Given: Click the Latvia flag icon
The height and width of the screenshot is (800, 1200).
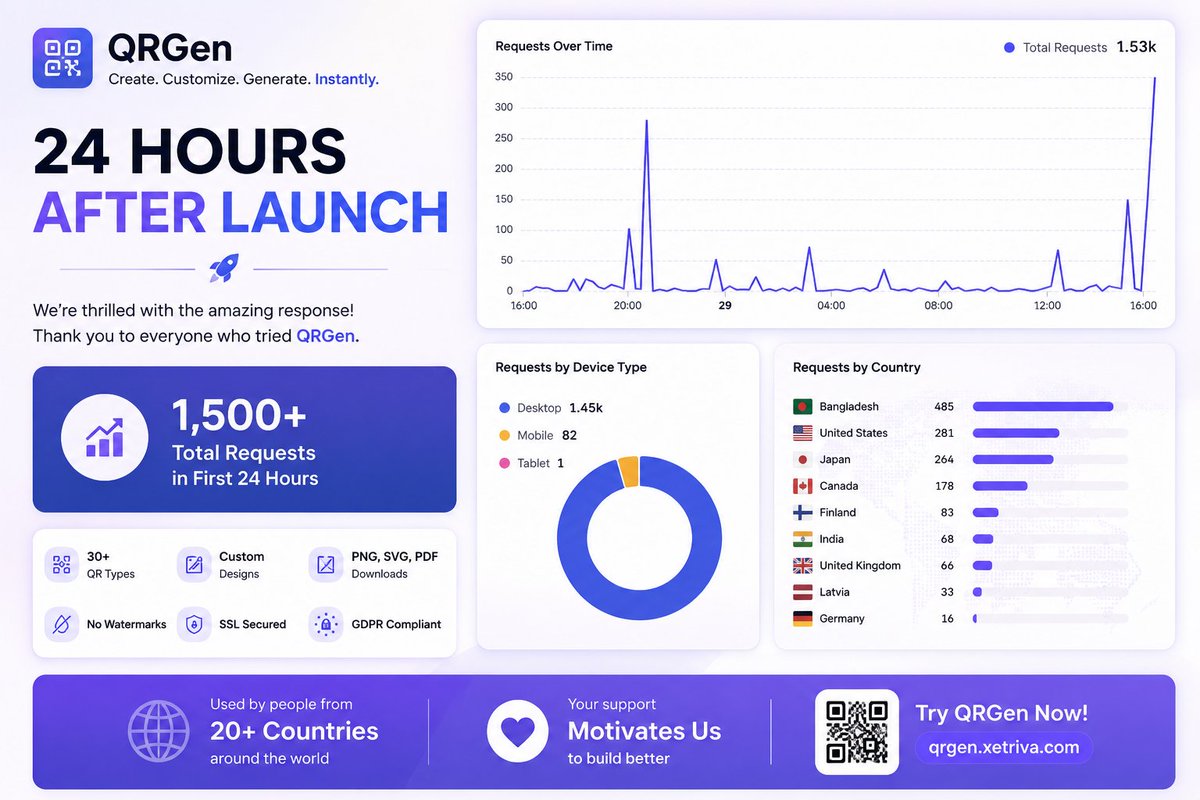Looking at the screenshot, I should coord(803,592).
